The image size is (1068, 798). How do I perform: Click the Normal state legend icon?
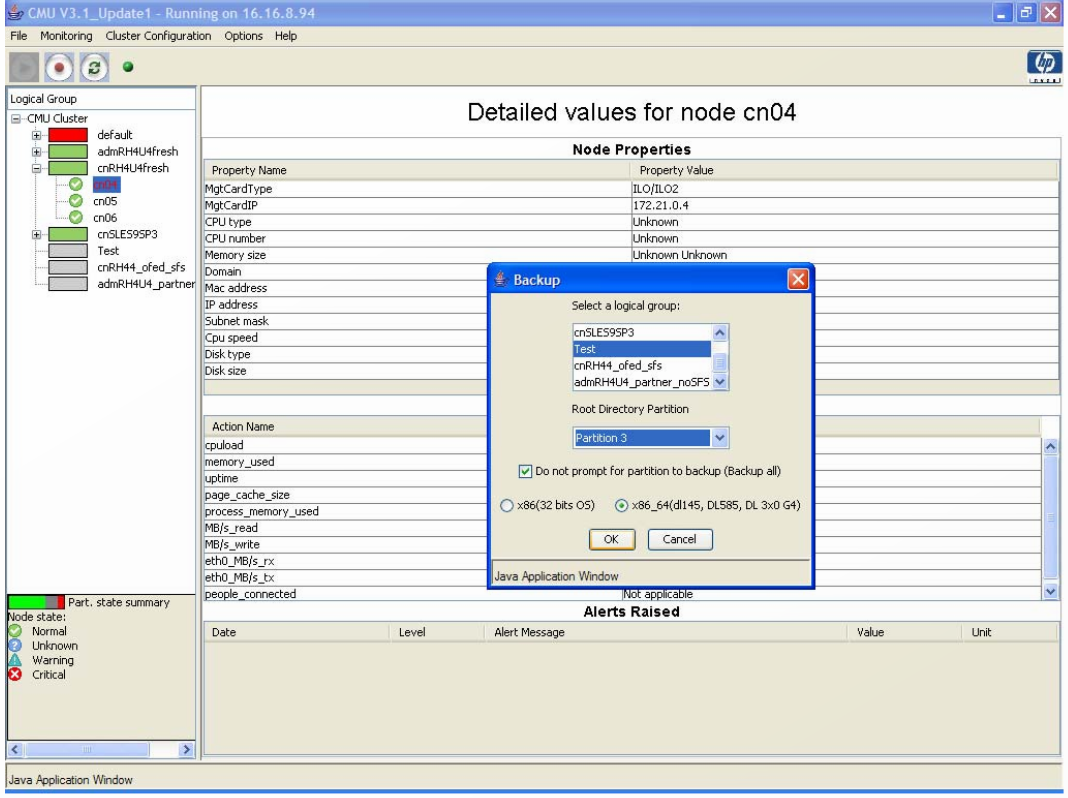tap(15, 631)
